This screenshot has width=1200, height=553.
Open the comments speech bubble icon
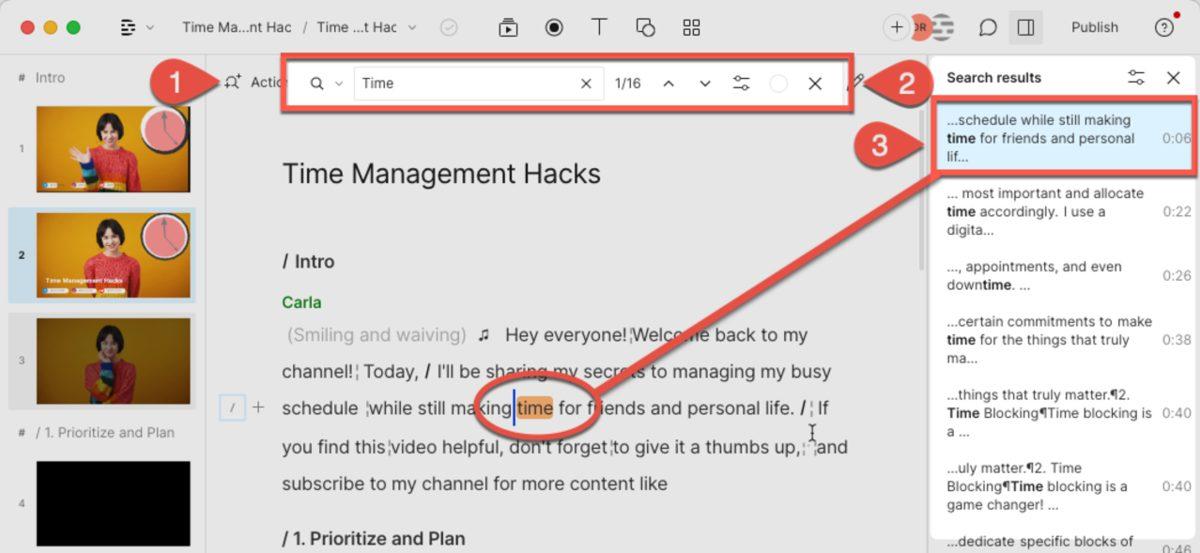coord(988,28)
